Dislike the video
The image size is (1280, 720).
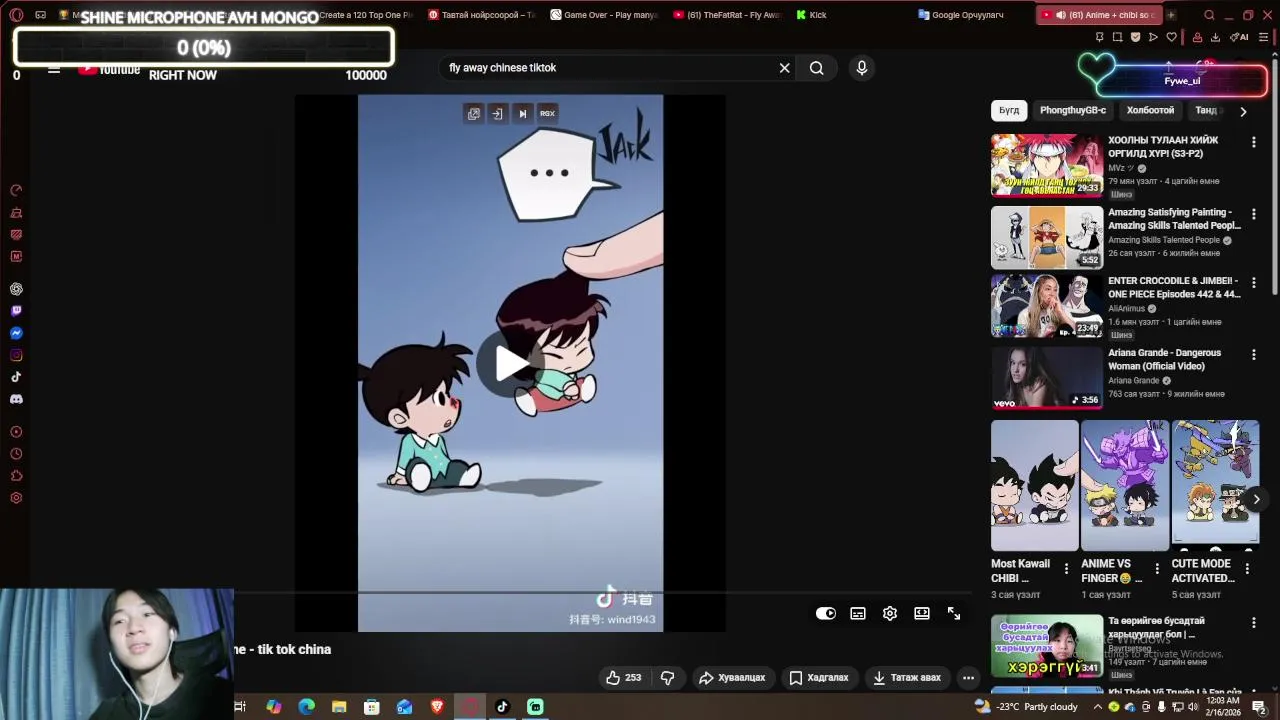(x=667, y=678)
